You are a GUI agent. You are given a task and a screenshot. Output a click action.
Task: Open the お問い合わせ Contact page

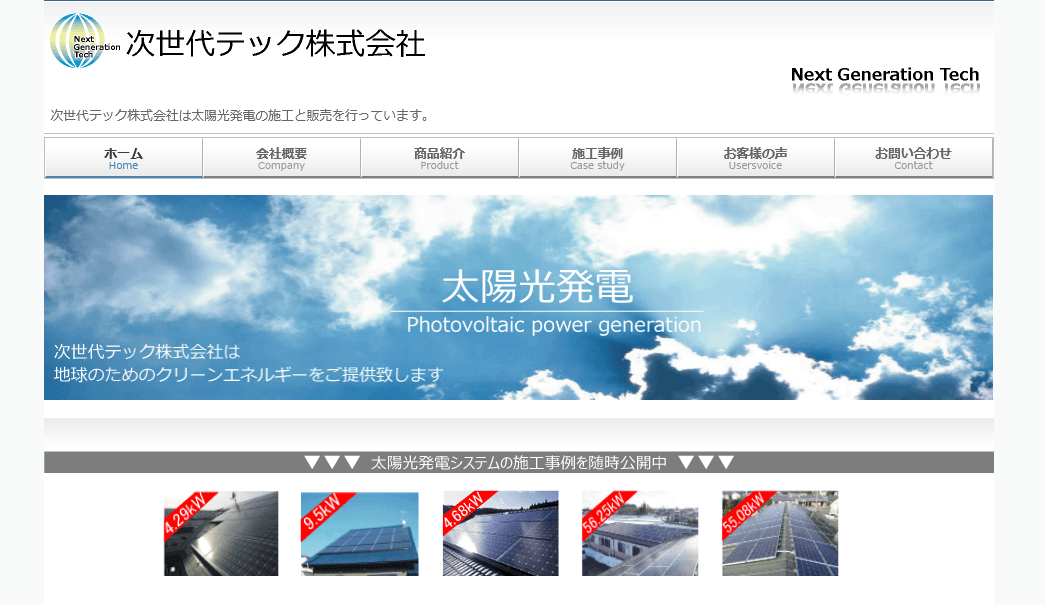[x=913, y=157]
